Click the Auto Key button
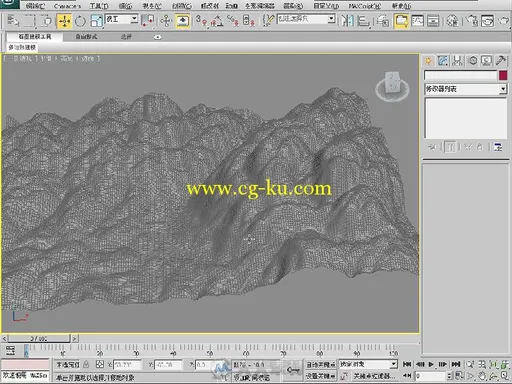 coord(320,365)
